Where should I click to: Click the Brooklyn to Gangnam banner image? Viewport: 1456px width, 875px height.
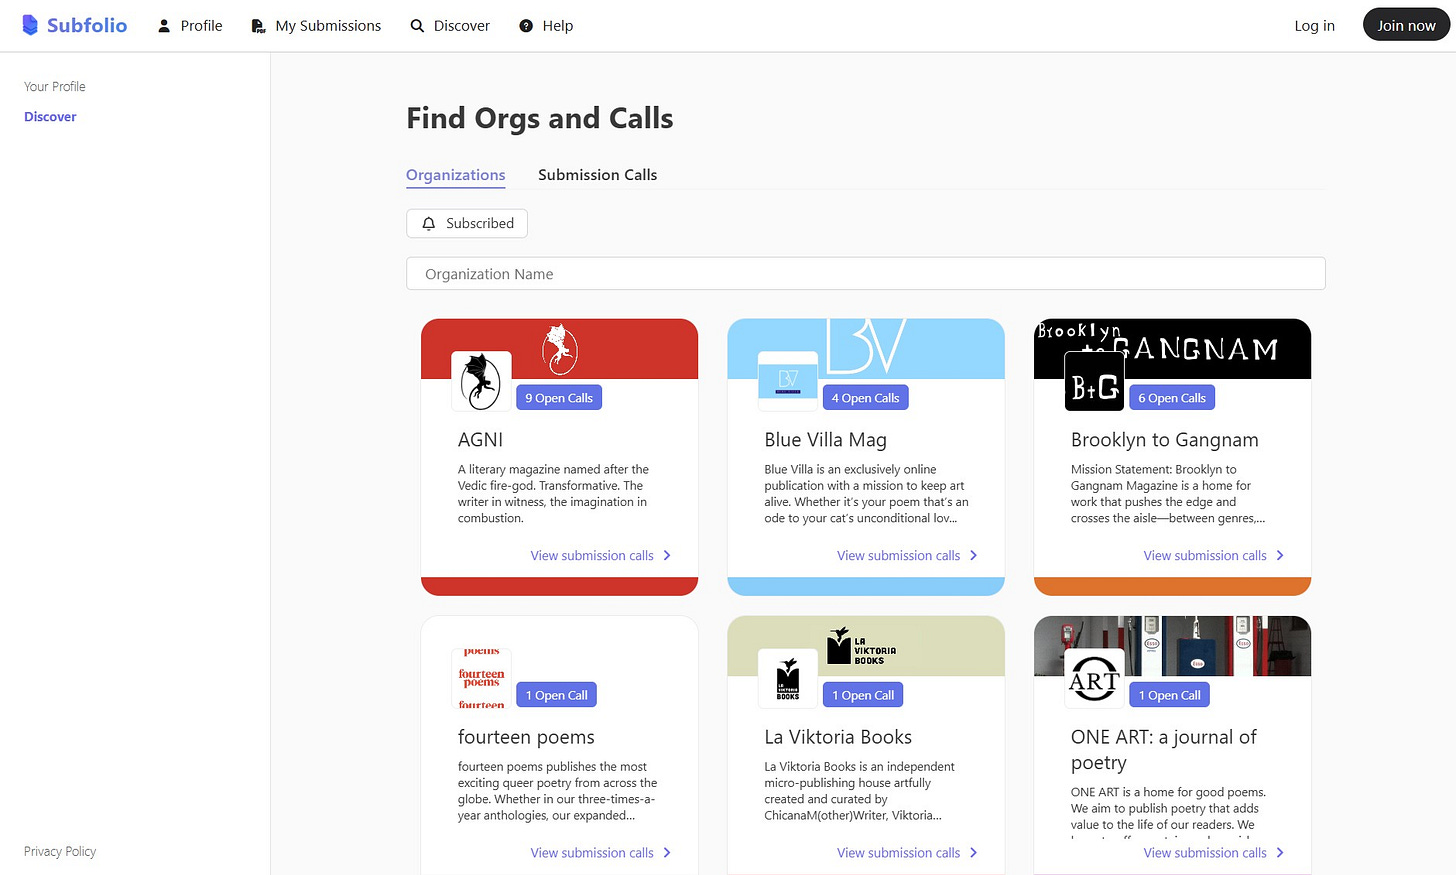coord(1172,348)
